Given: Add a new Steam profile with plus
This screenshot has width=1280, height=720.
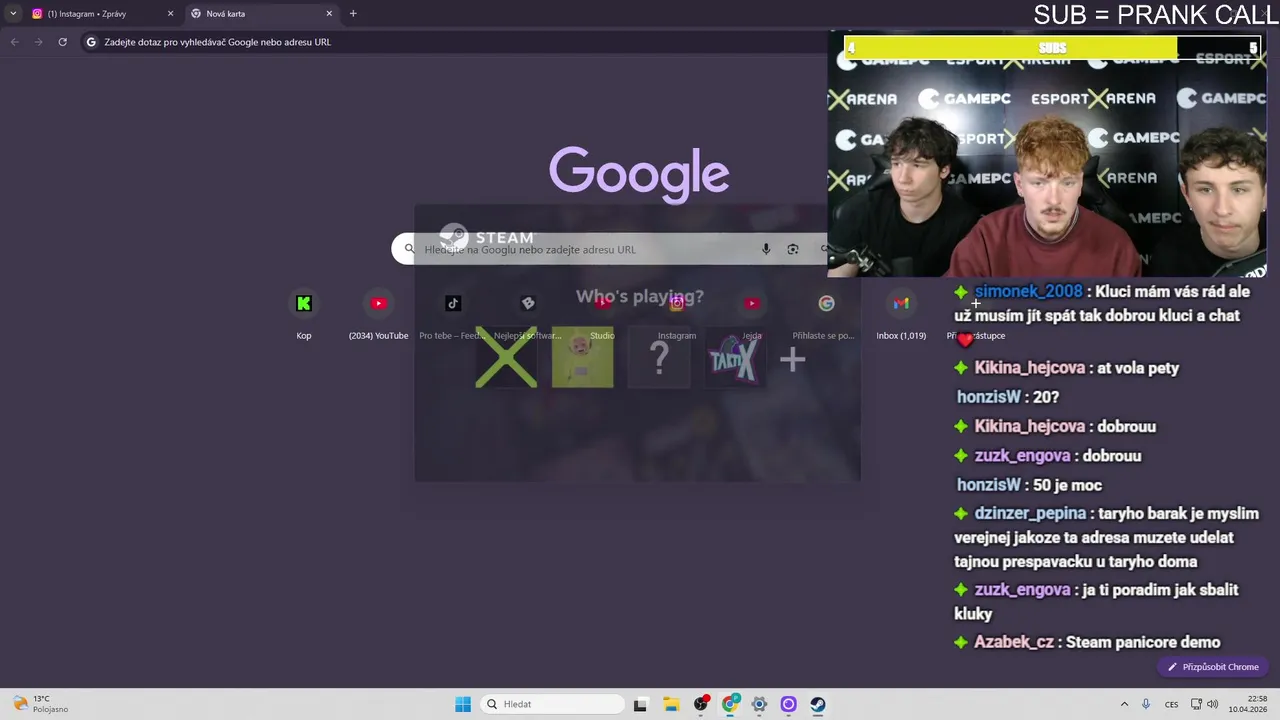Looking at the screenshot, I should tap(793, 359).
